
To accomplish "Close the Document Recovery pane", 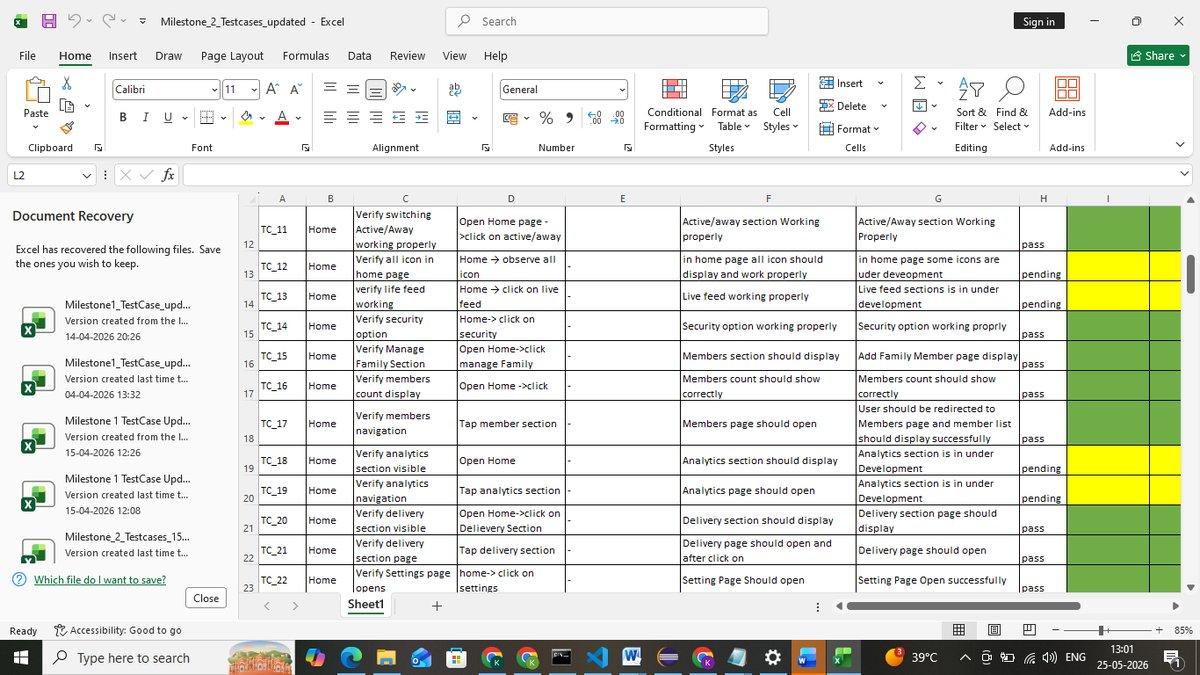I will (206, 598).
